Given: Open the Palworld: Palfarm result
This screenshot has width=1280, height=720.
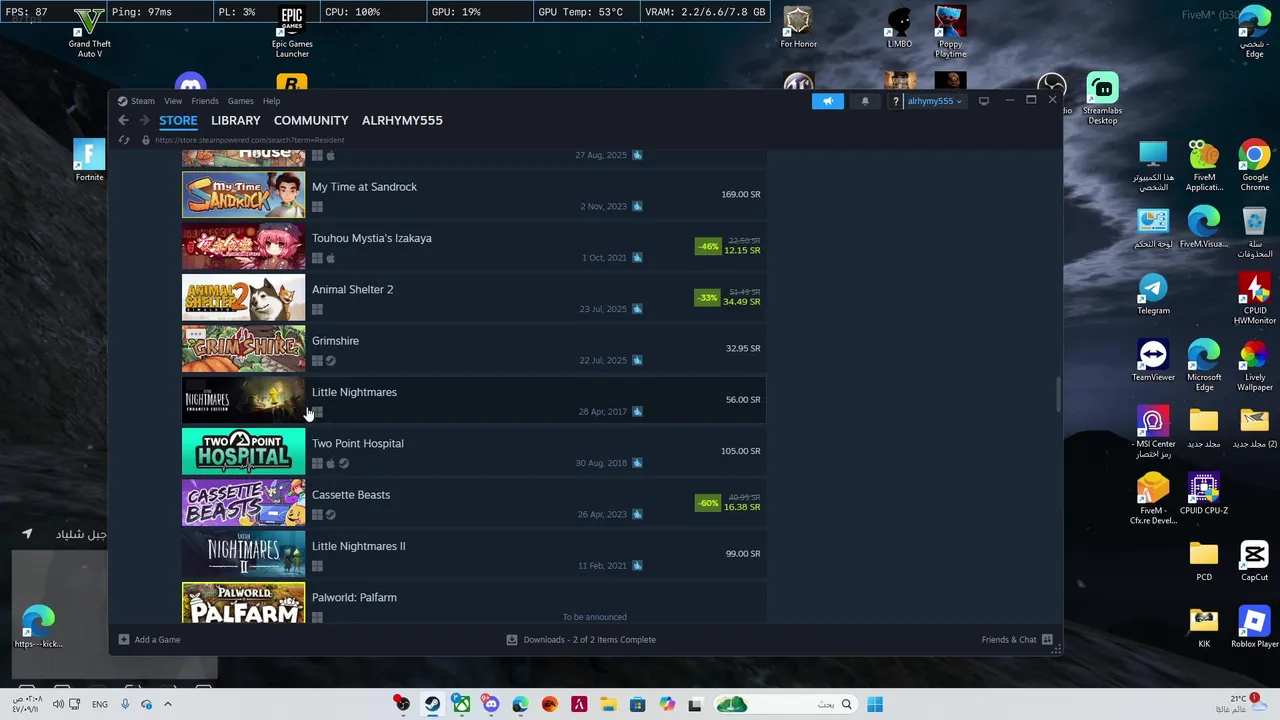Looking at the screenshot, I should (474, 603).
